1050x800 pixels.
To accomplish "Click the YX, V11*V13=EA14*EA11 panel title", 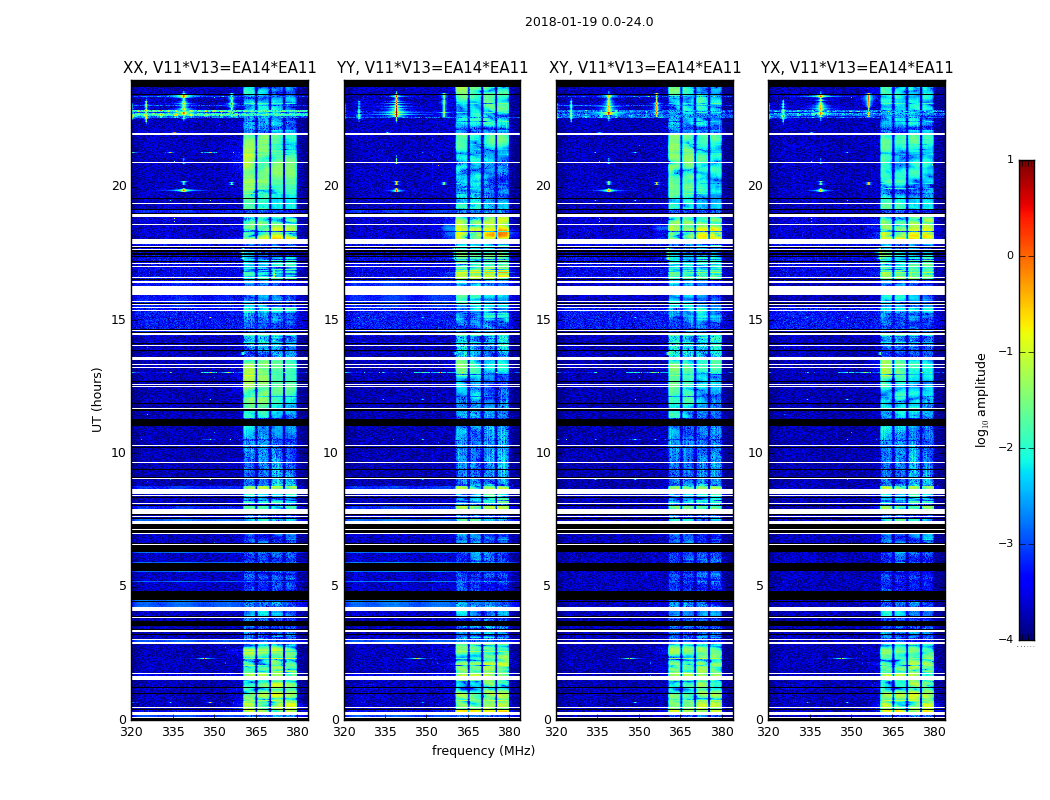I will click(x=856, y=68).
